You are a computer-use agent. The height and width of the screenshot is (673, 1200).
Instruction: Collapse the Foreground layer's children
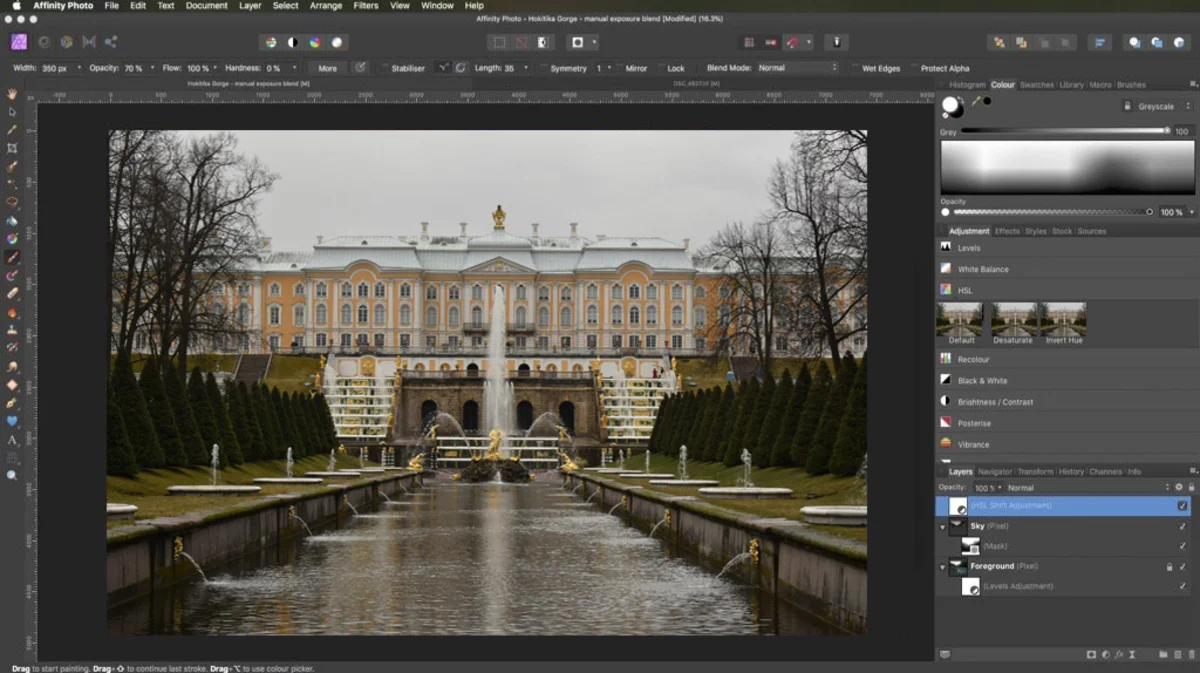point(942,566)
